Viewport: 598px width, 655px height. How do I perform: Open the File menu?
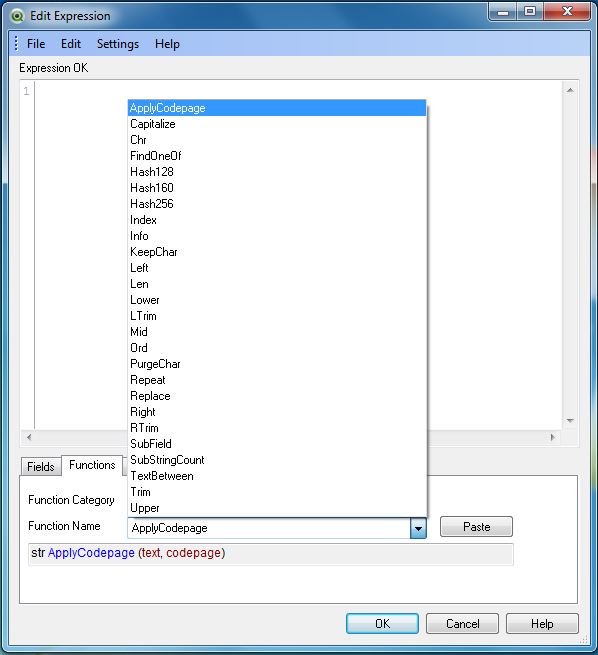[36, 44]
